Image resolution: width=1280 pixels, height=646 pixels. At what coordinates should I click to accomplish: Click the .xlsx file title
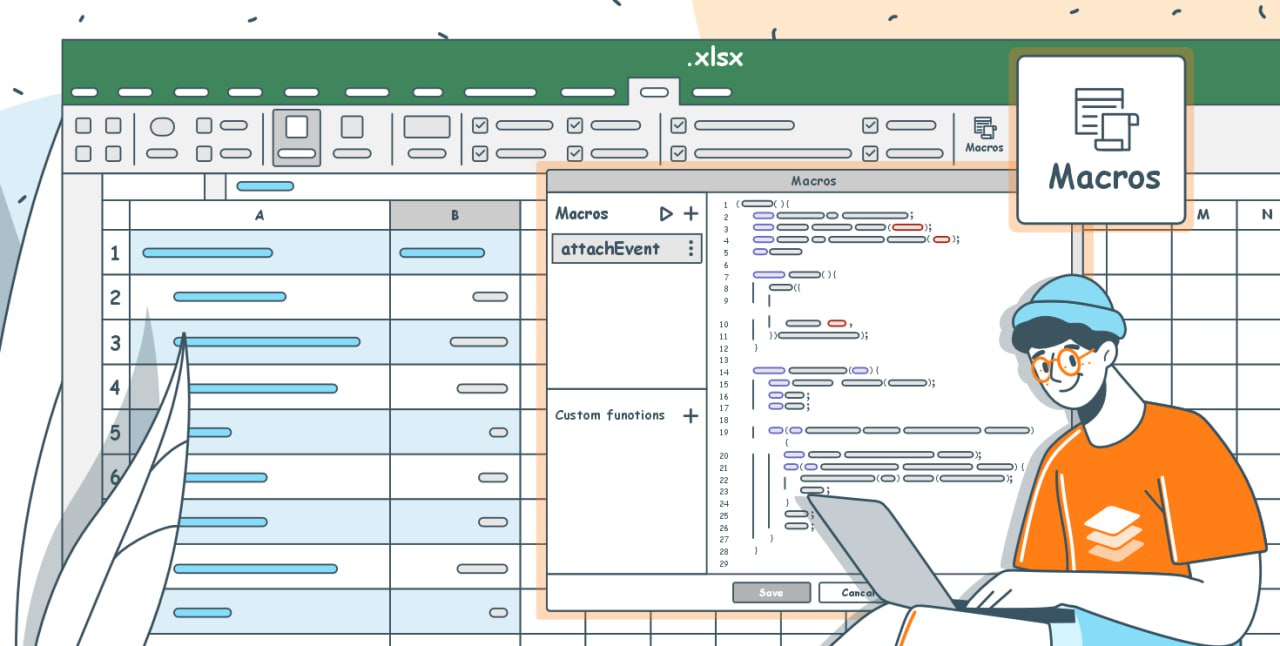coord(715,58)
